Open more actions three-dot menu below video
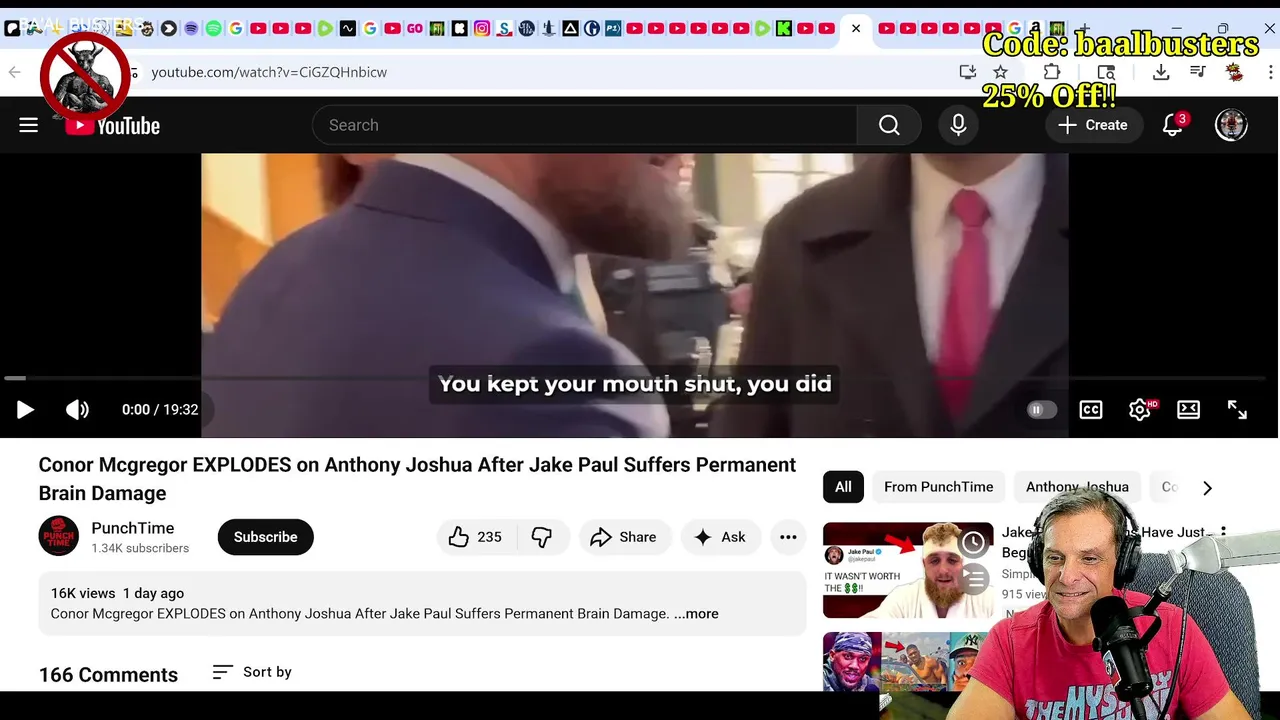Image resolution: width=1280 pixels, height=720 pixels. click(x=788, y=537)
